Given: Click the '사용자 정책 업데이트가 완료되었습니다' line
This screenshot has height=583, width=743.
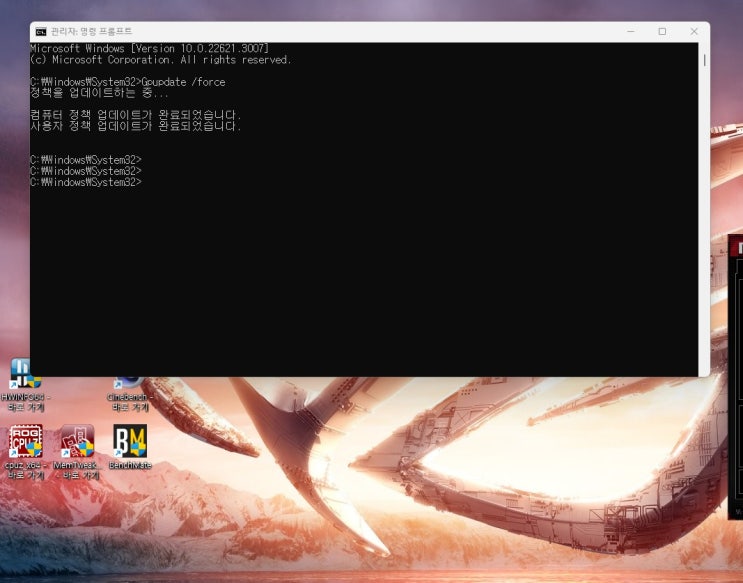Looking at the screenshot, I should click(136, 127).
